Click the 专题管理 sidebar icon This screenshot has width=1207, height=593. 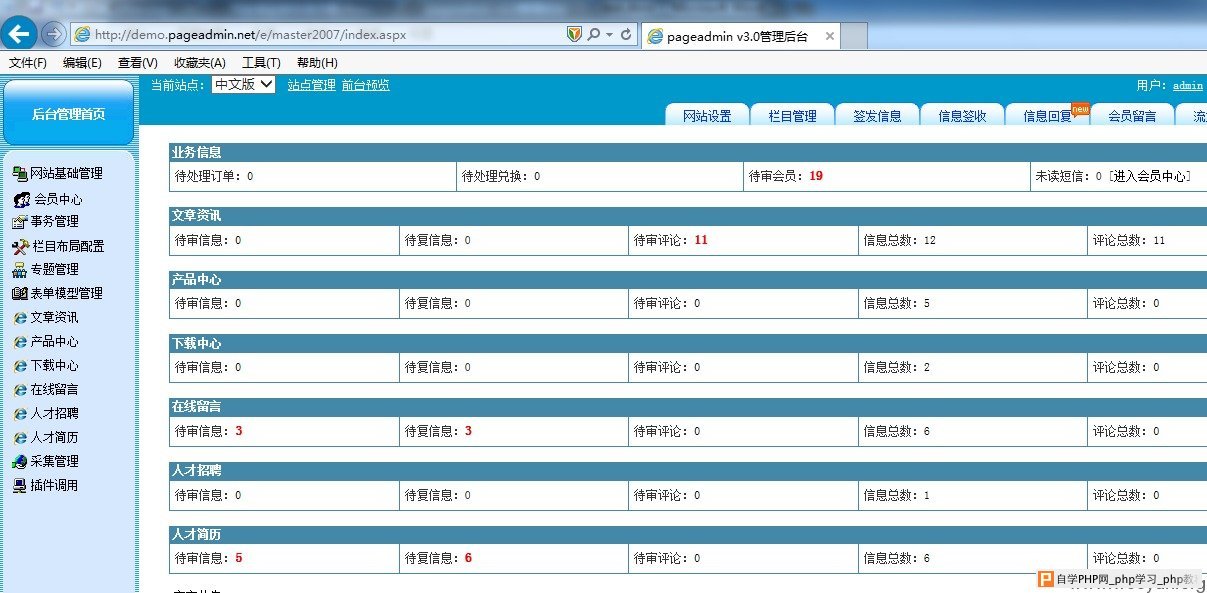[x=19, y=270]
